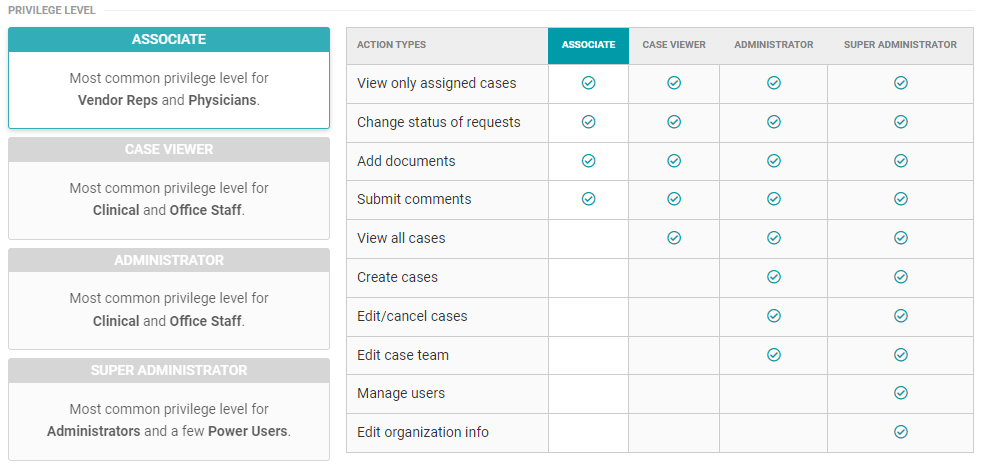Viewport: 986px width, 469px height.
Task: Click Super Administrator checkmark for Edit organization info
Action: 900,432
